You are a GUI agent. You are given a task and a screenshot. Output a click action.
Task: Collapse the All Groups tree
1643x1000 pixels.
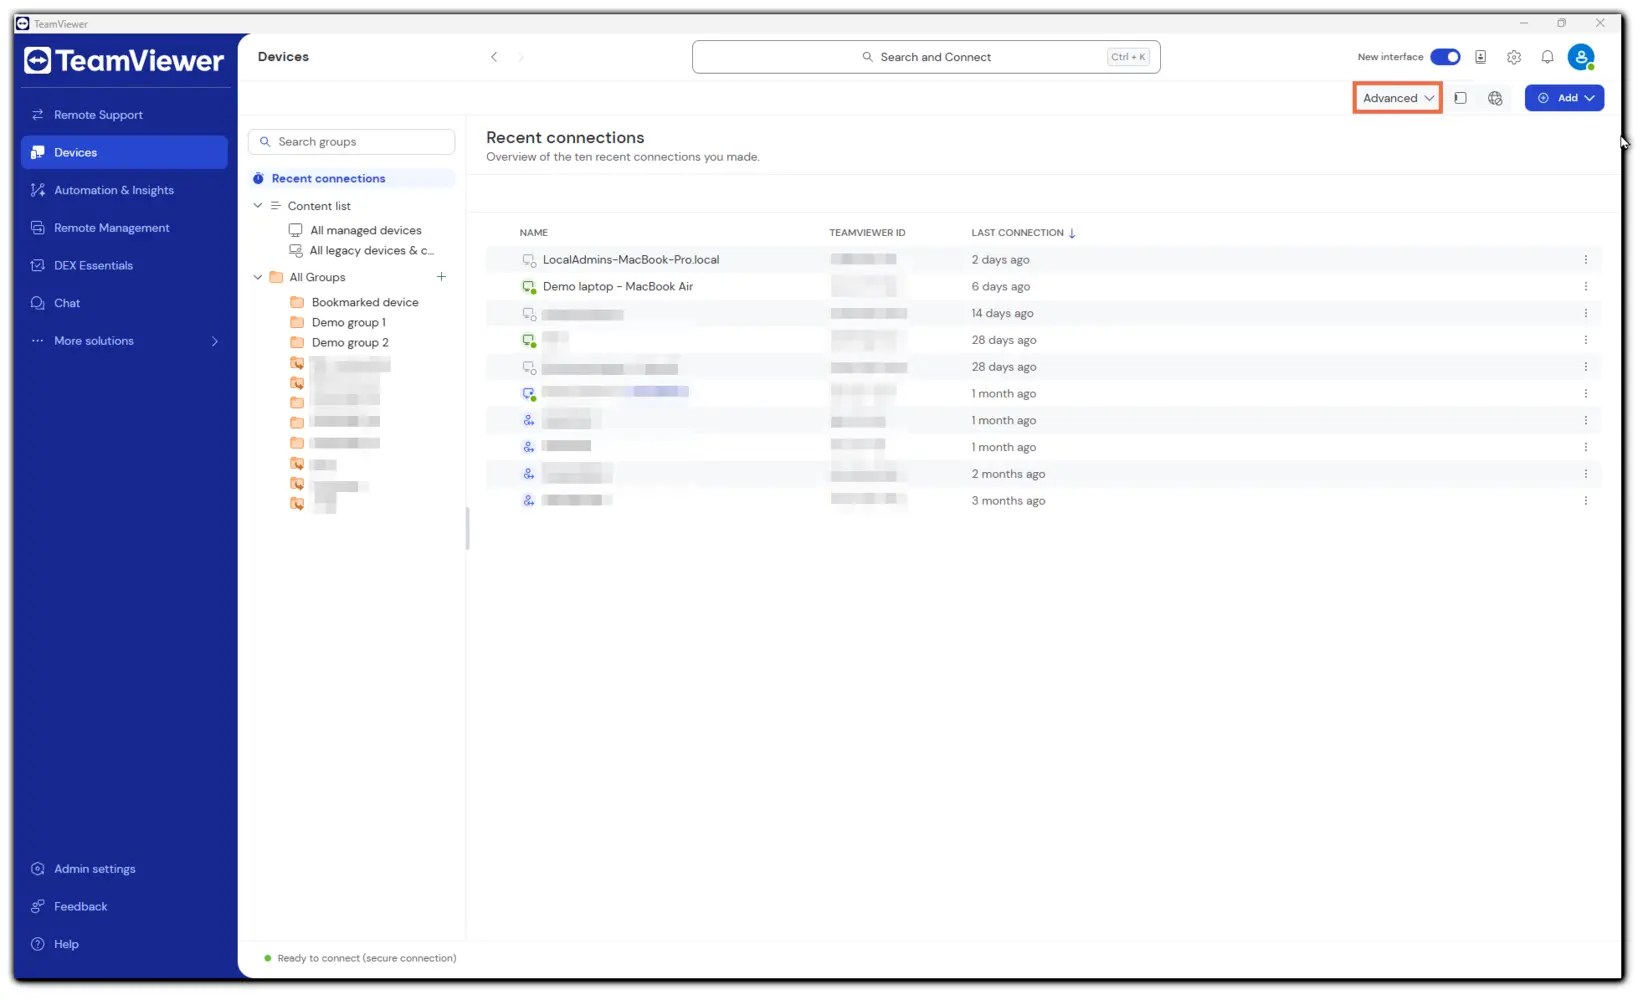[x=258, y=277]
